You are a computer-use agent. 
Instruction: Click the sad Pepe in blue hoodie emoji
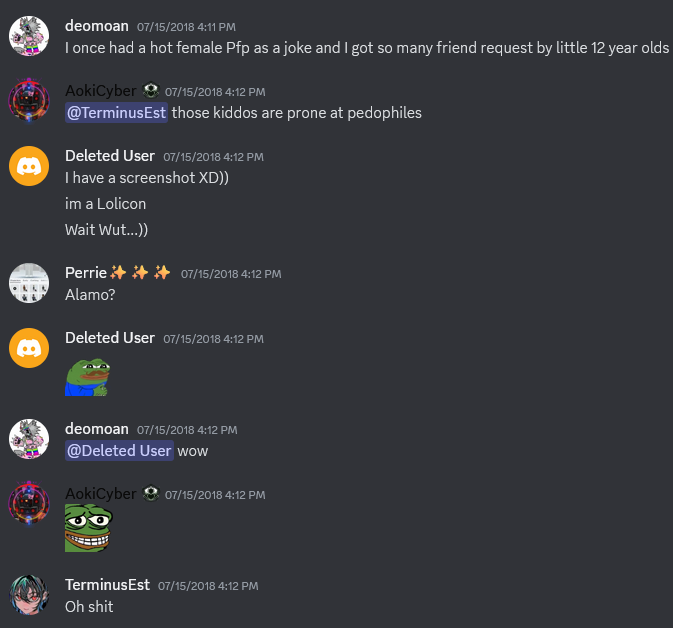click(88, 377)
